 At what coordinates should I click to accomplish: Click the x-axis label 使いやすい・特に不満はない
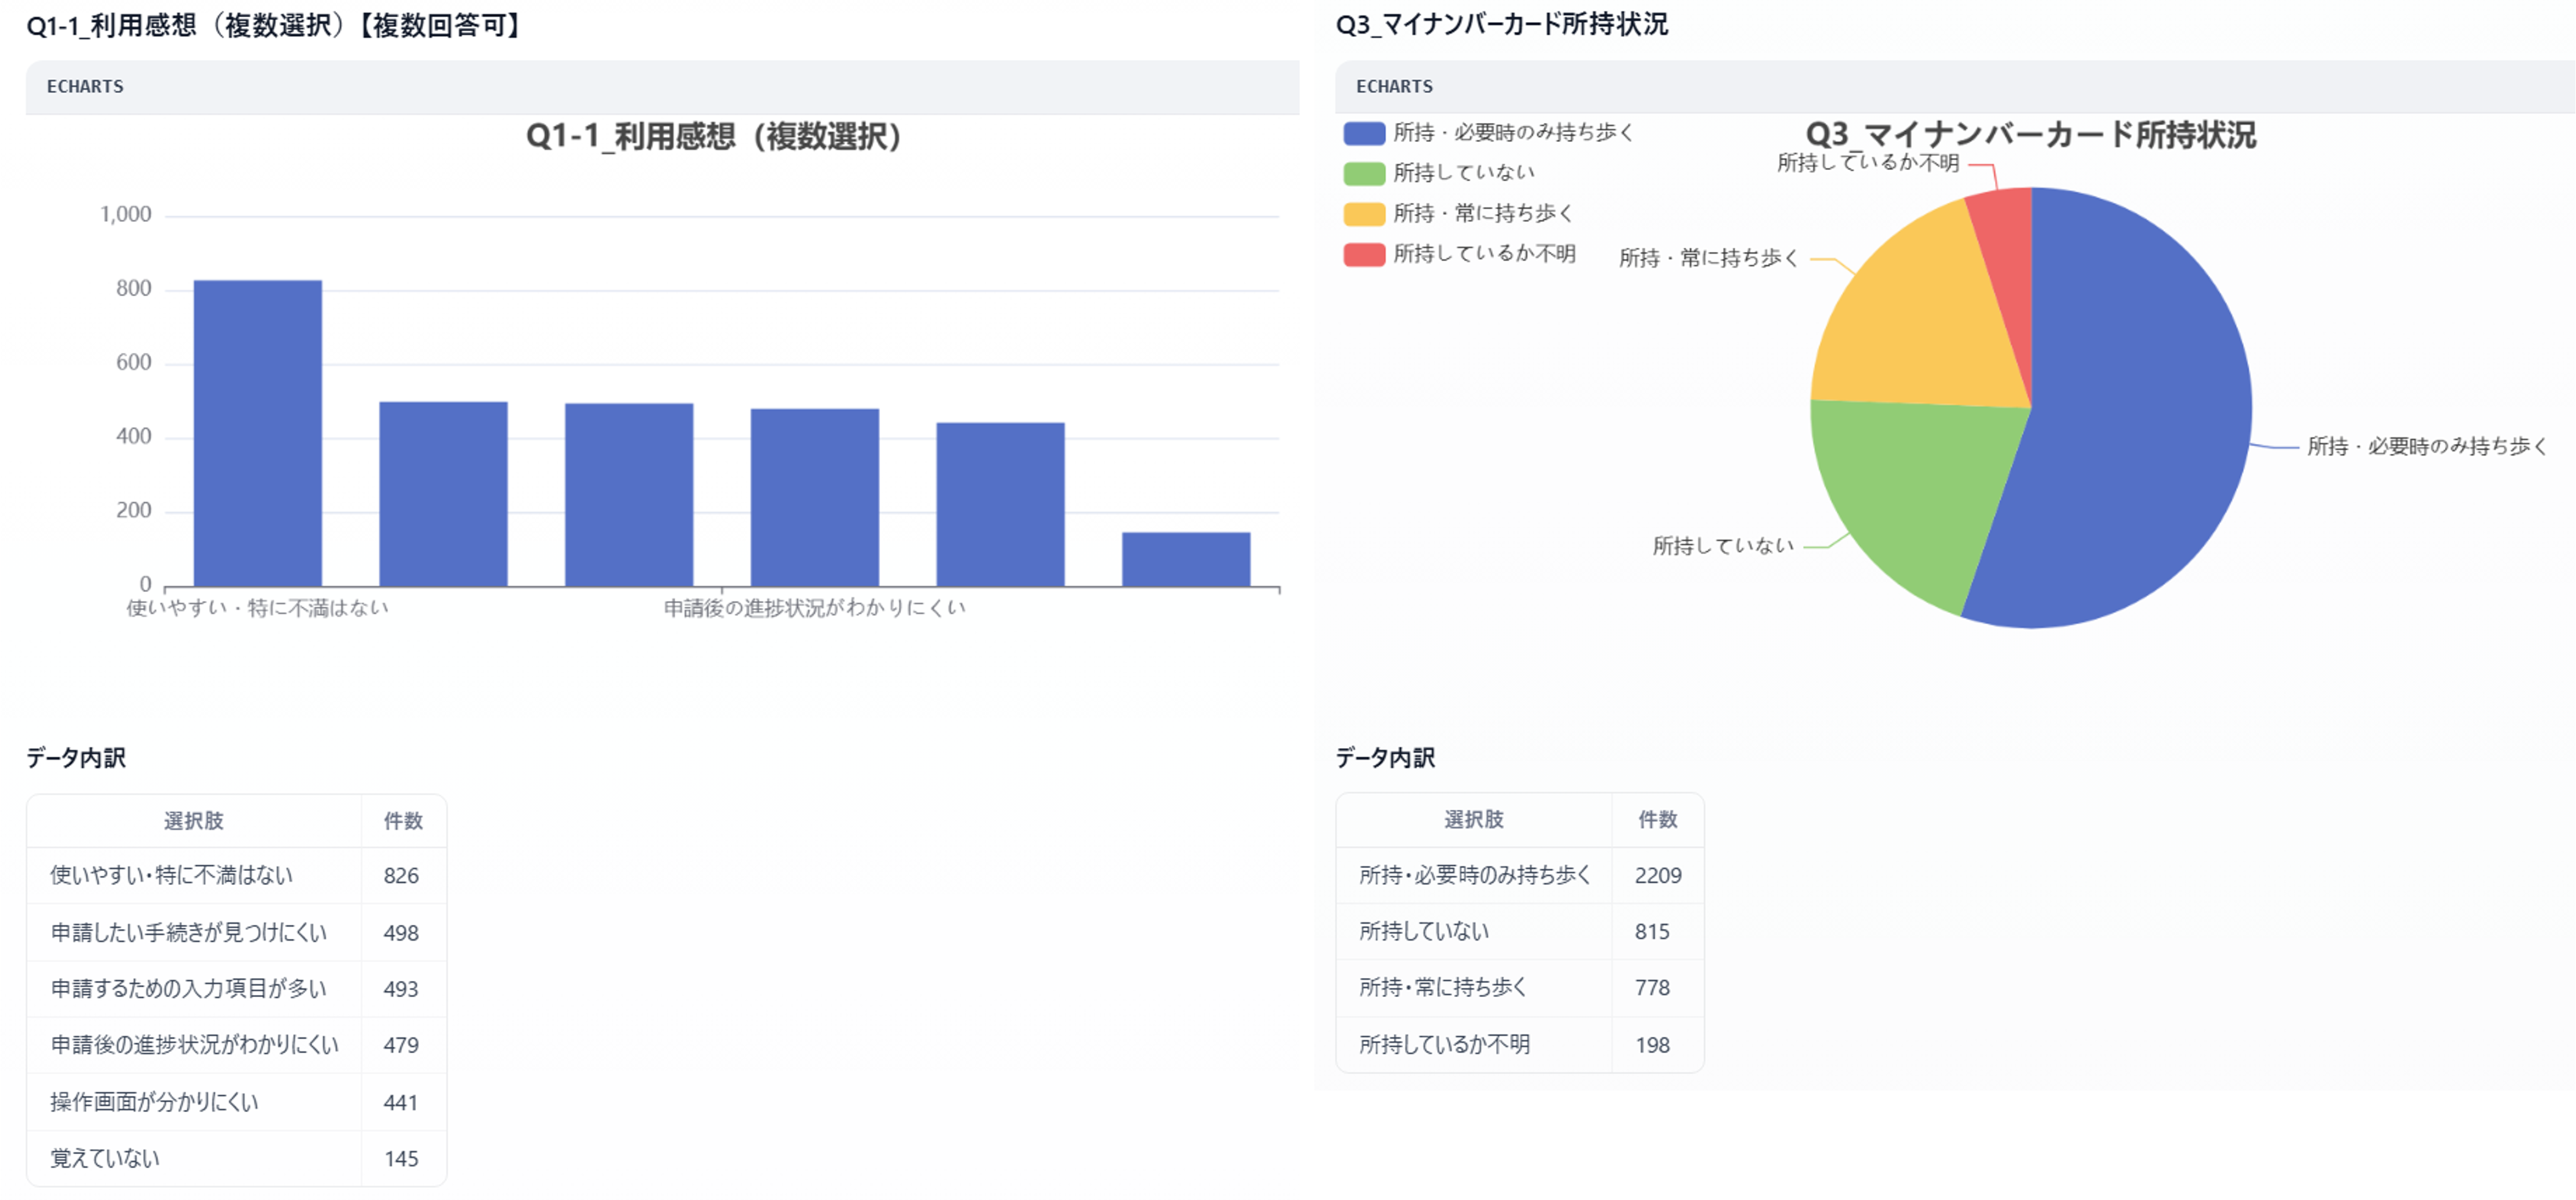pyautogui.click(x=257, y=608)
